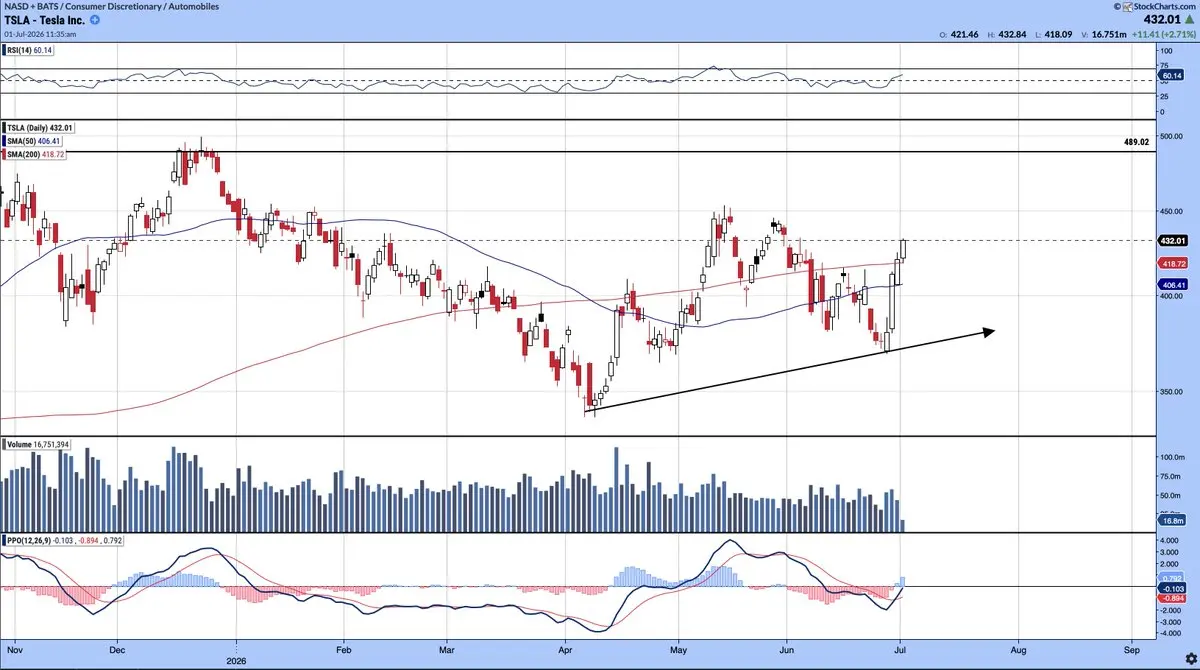1200x670 pixels.
Task: Click the Dec label on date axis
Action: pyautogui.click(x=118, y=651)
